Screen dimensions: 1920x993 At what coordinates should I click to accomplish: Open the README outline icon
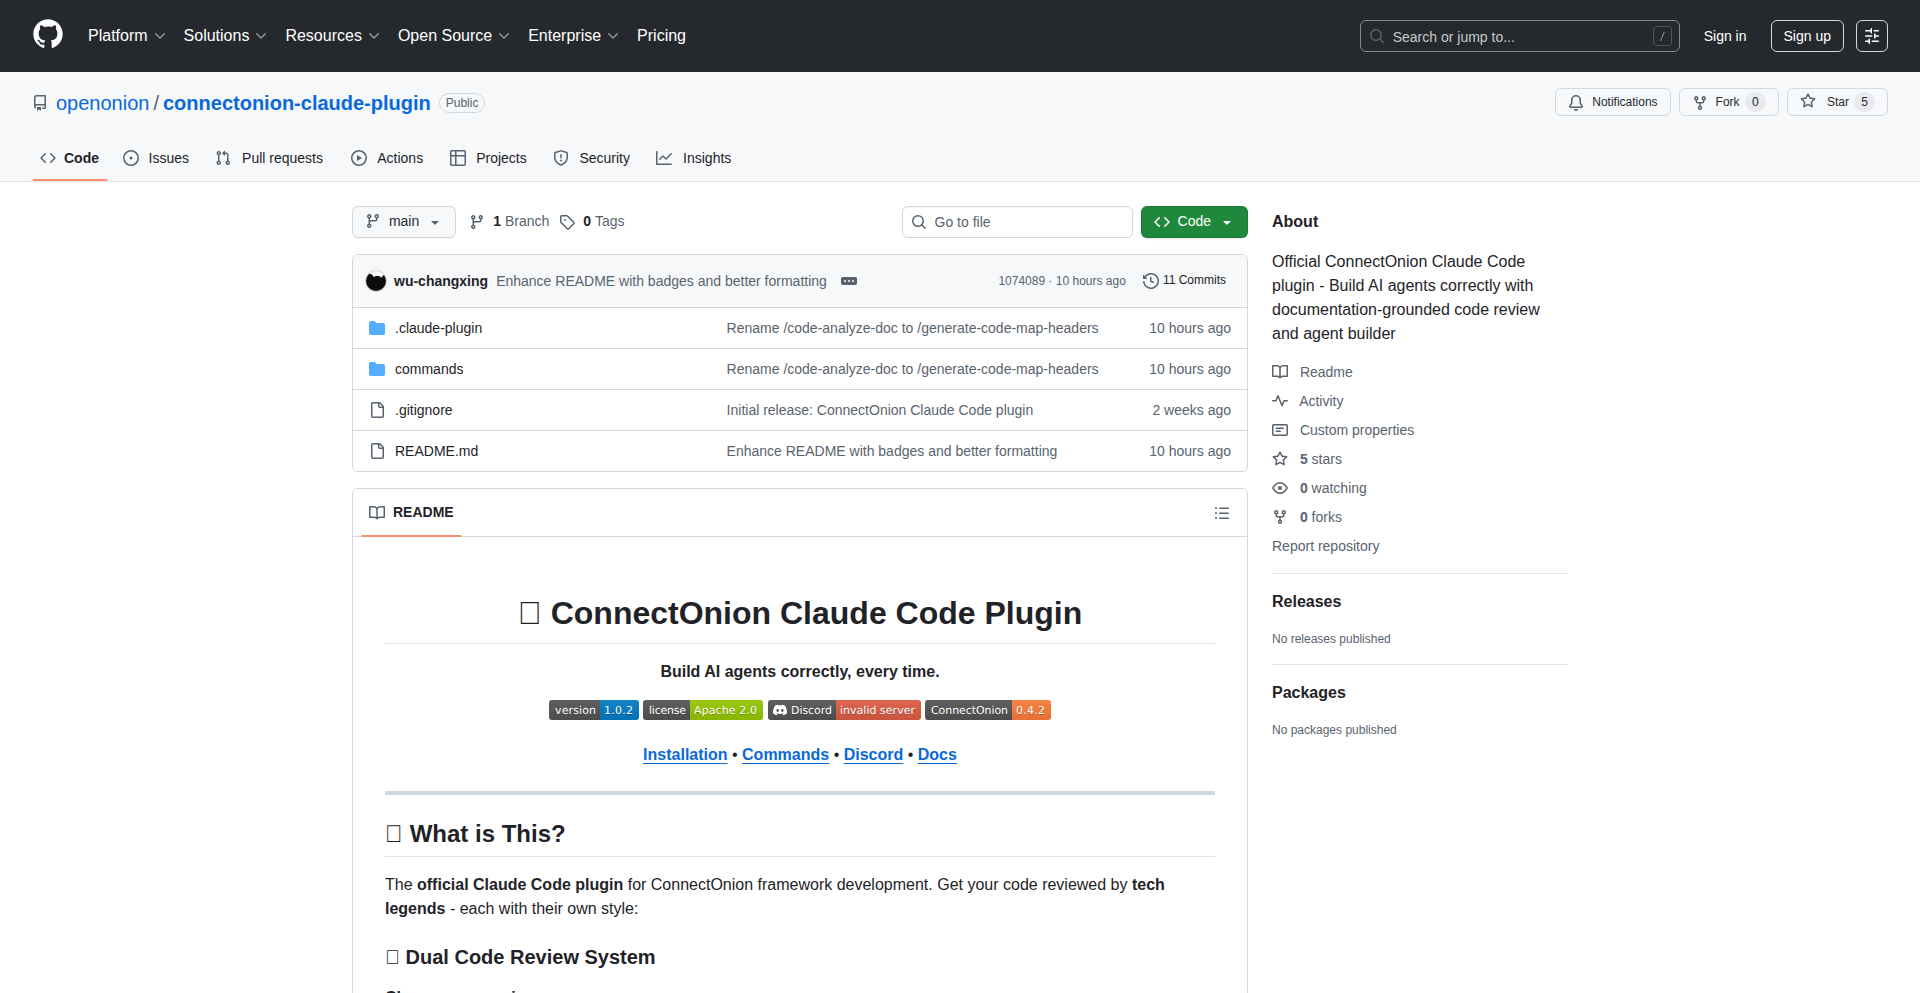(1221, 513)
